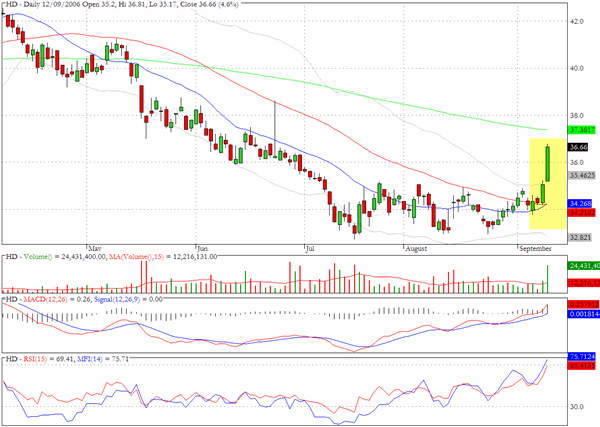This screenshot has width=600, height=427.
Task: Click the September label on time axis
Action: [535, 249]
